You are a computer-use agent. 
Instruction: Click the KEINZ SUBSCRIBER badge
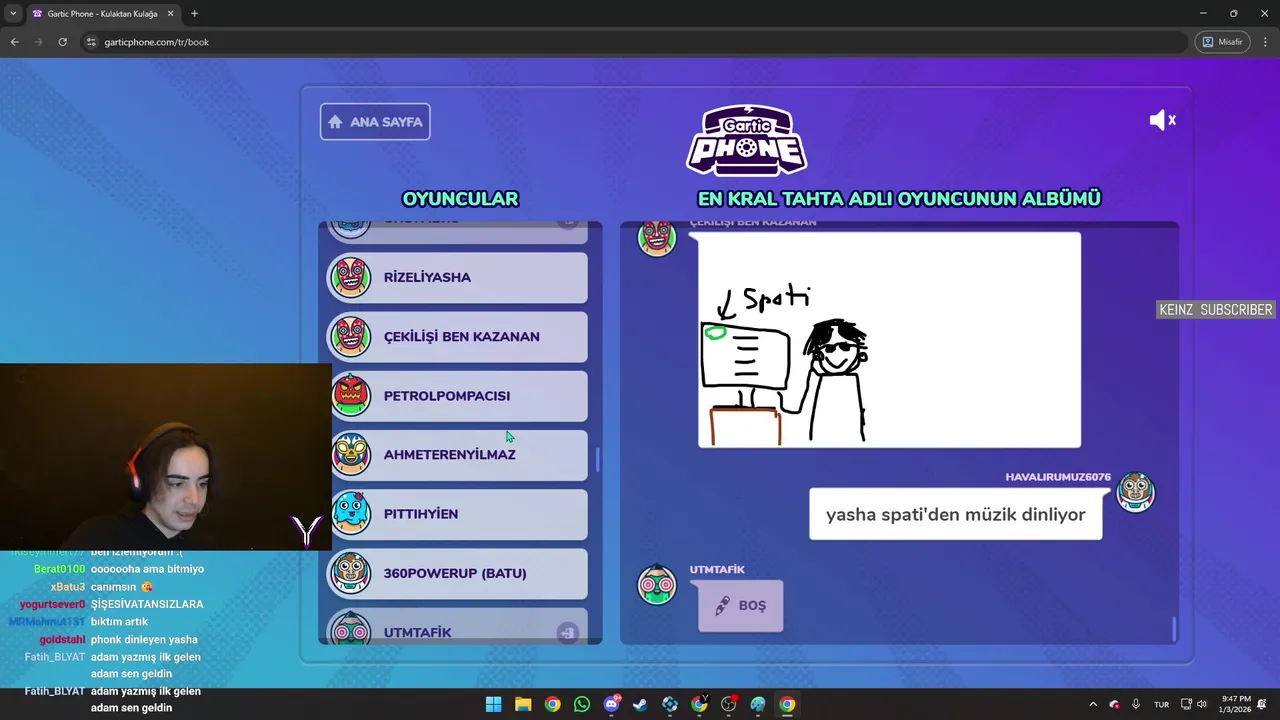coord(1215,310)
